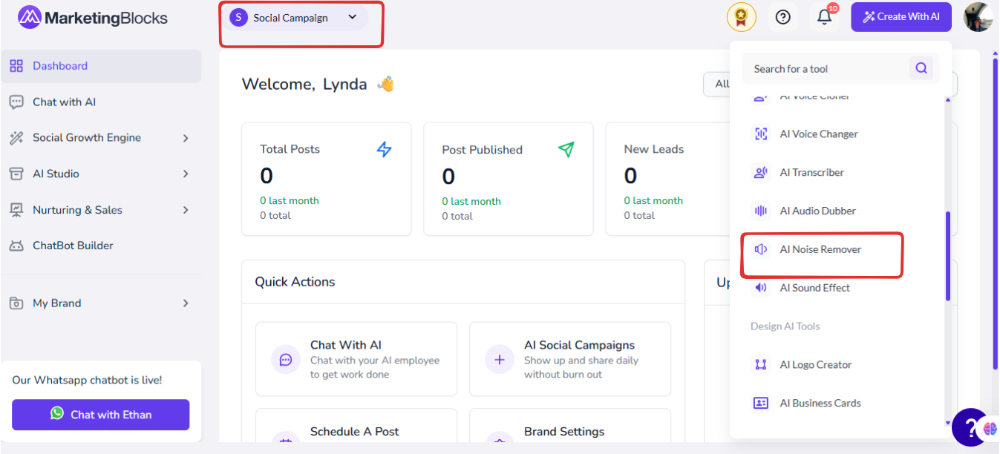
Task: Click the Quick Actions heading
Action: click(295, 282)
